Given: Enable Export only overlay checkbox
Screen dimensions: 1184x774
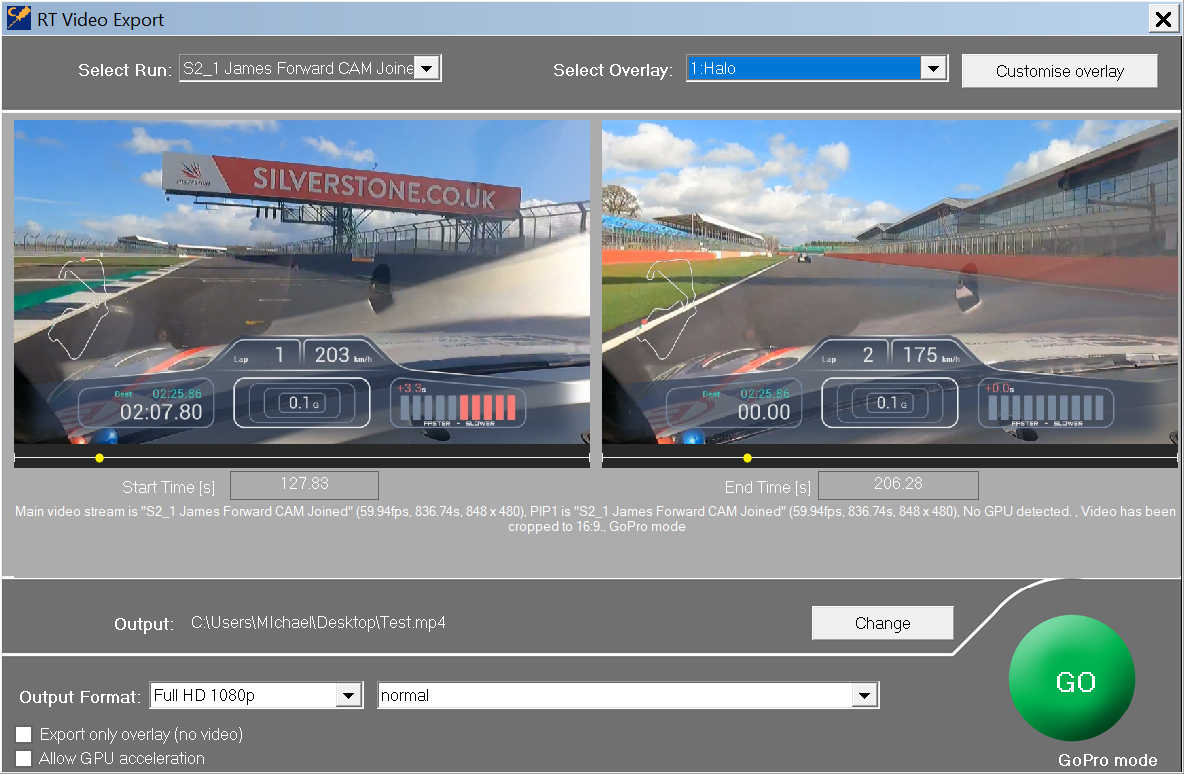Looking at the screenshot, I should (24, 735).
